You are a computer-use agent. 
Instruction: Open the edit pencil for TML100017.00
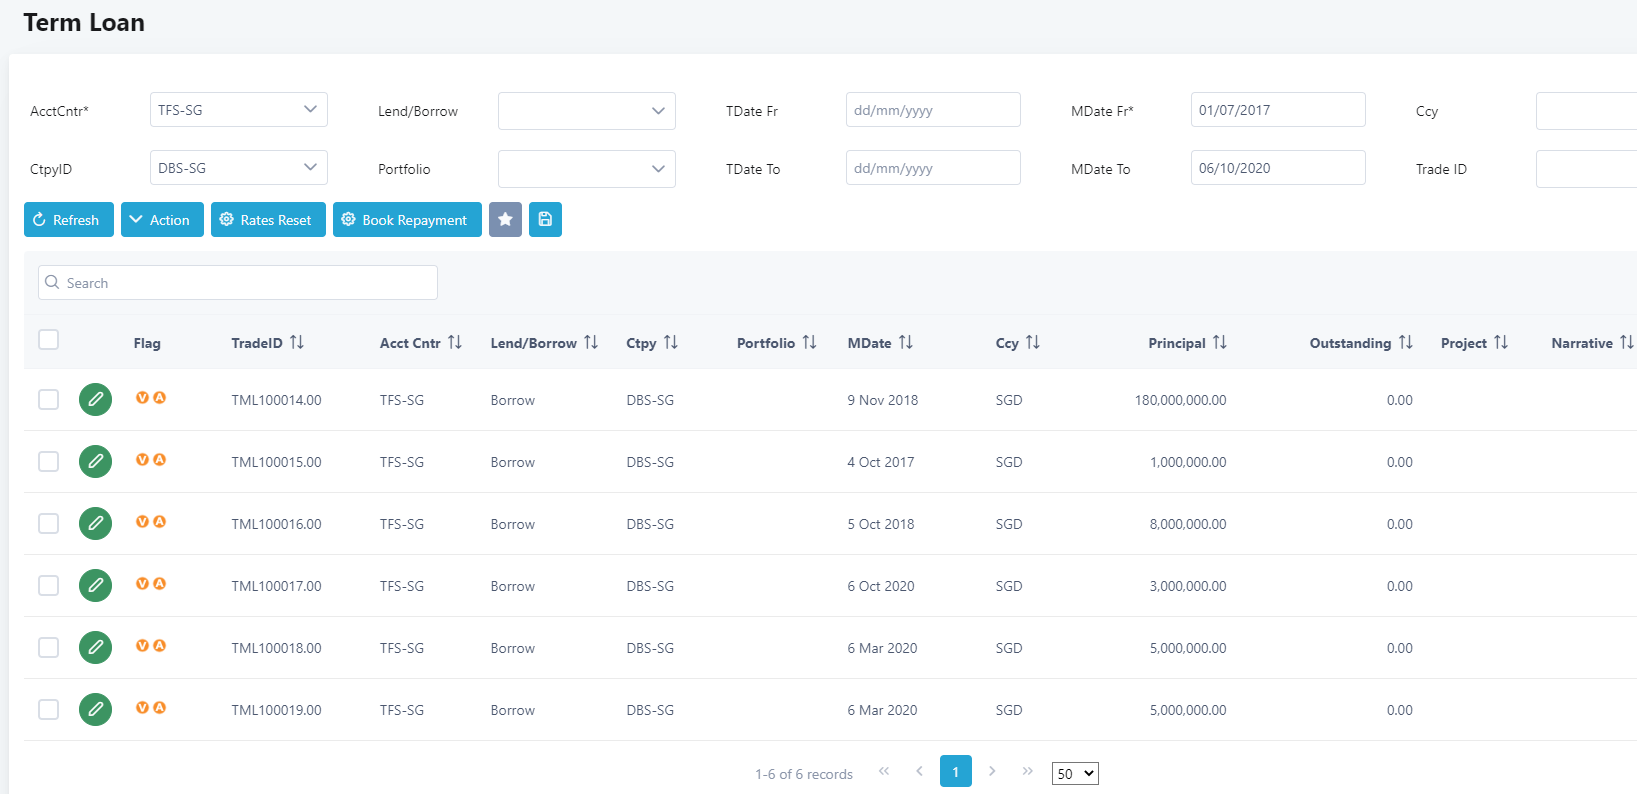[x=95, y=586]
